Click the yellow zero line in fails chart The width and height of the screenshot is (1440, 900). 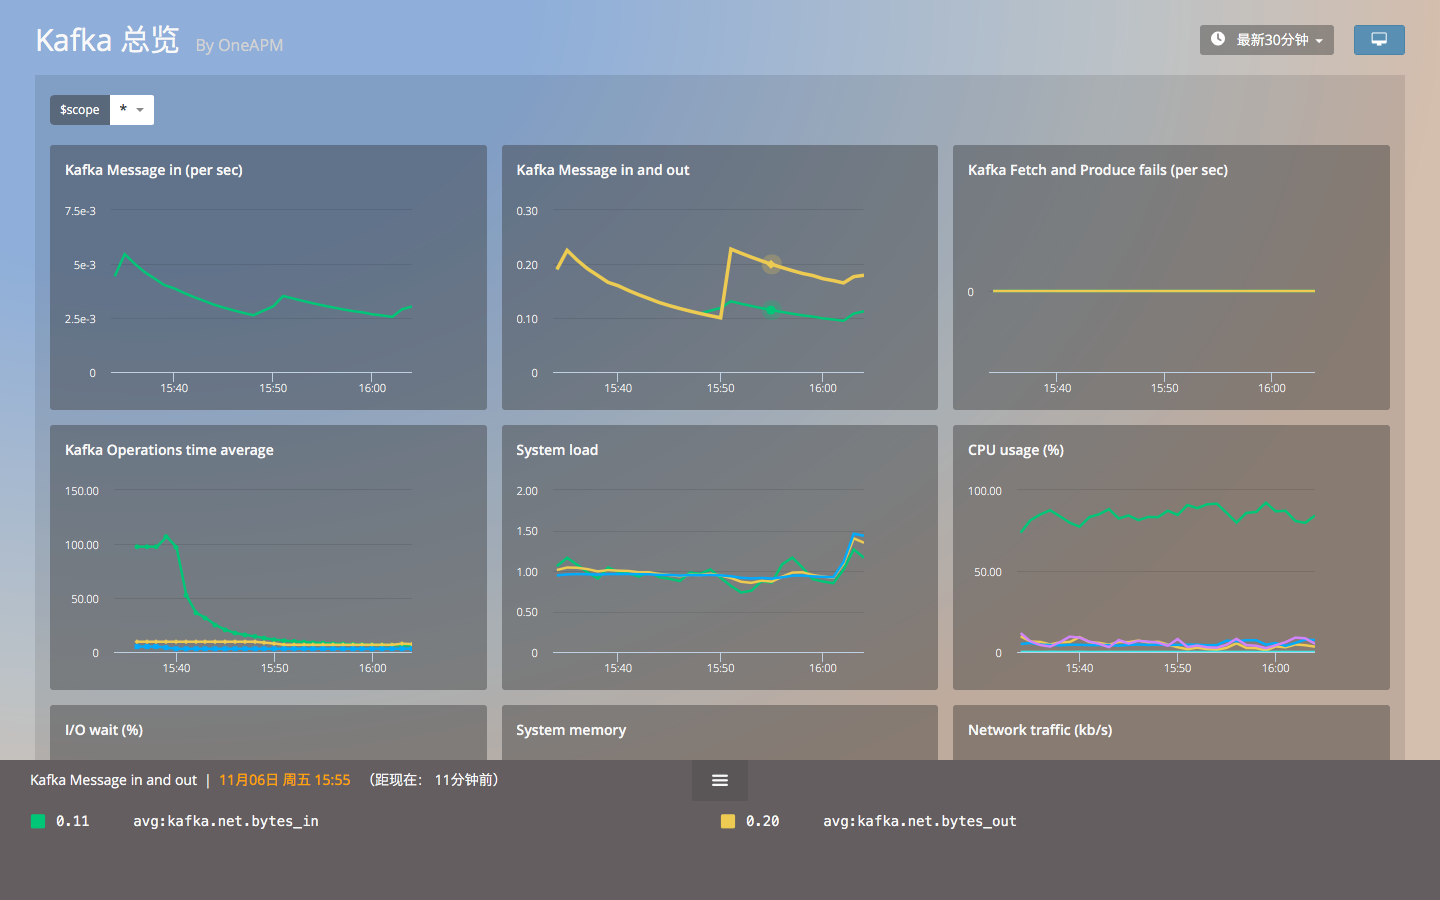(1154, 291)
